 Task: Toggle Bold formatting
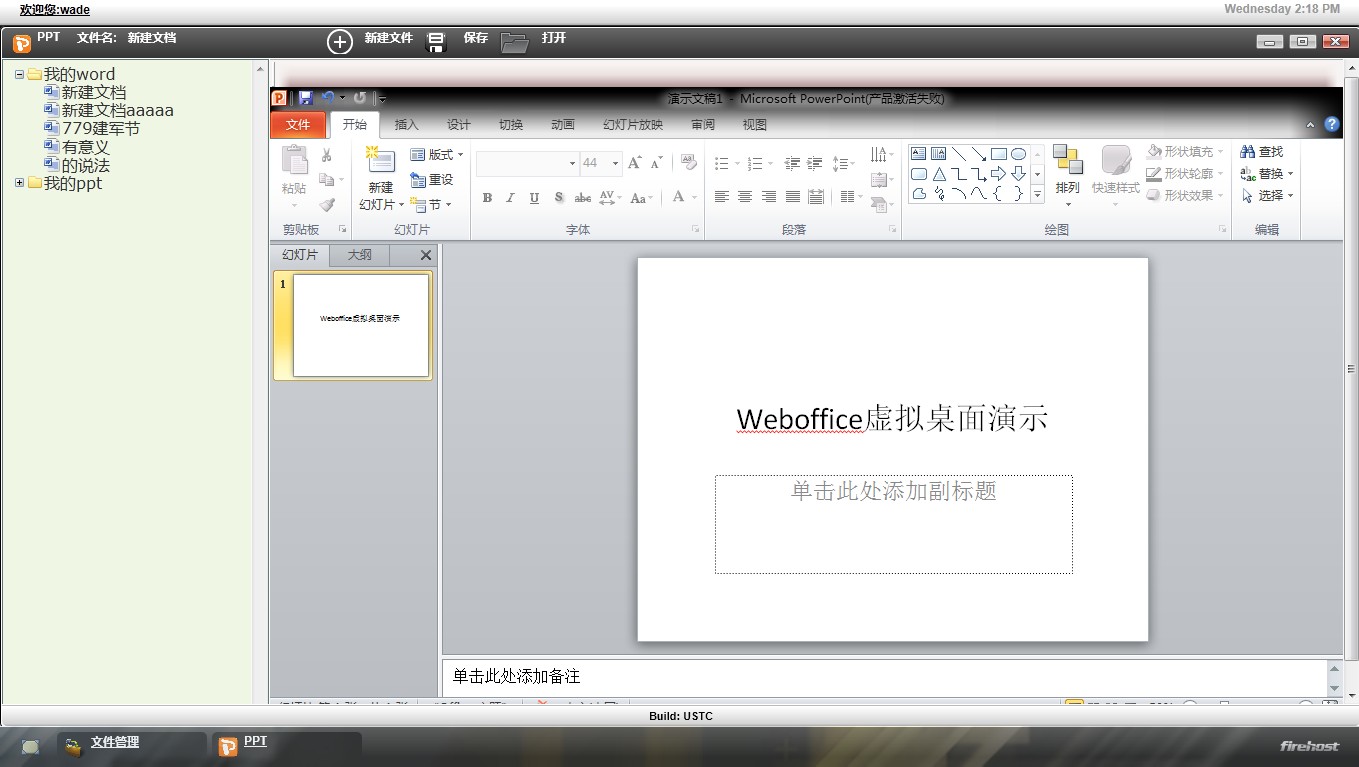click(x=487, y=198)
